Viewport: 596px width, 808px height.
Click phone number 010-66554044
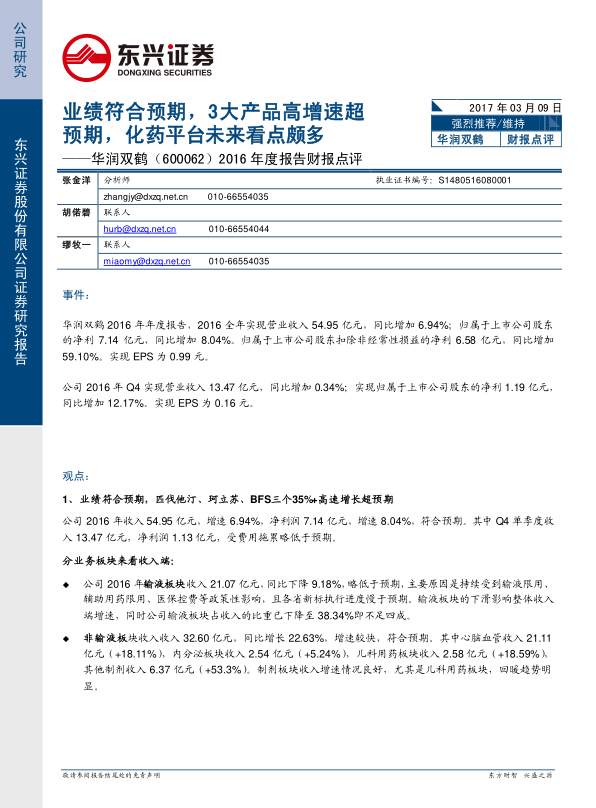point(239,229)
